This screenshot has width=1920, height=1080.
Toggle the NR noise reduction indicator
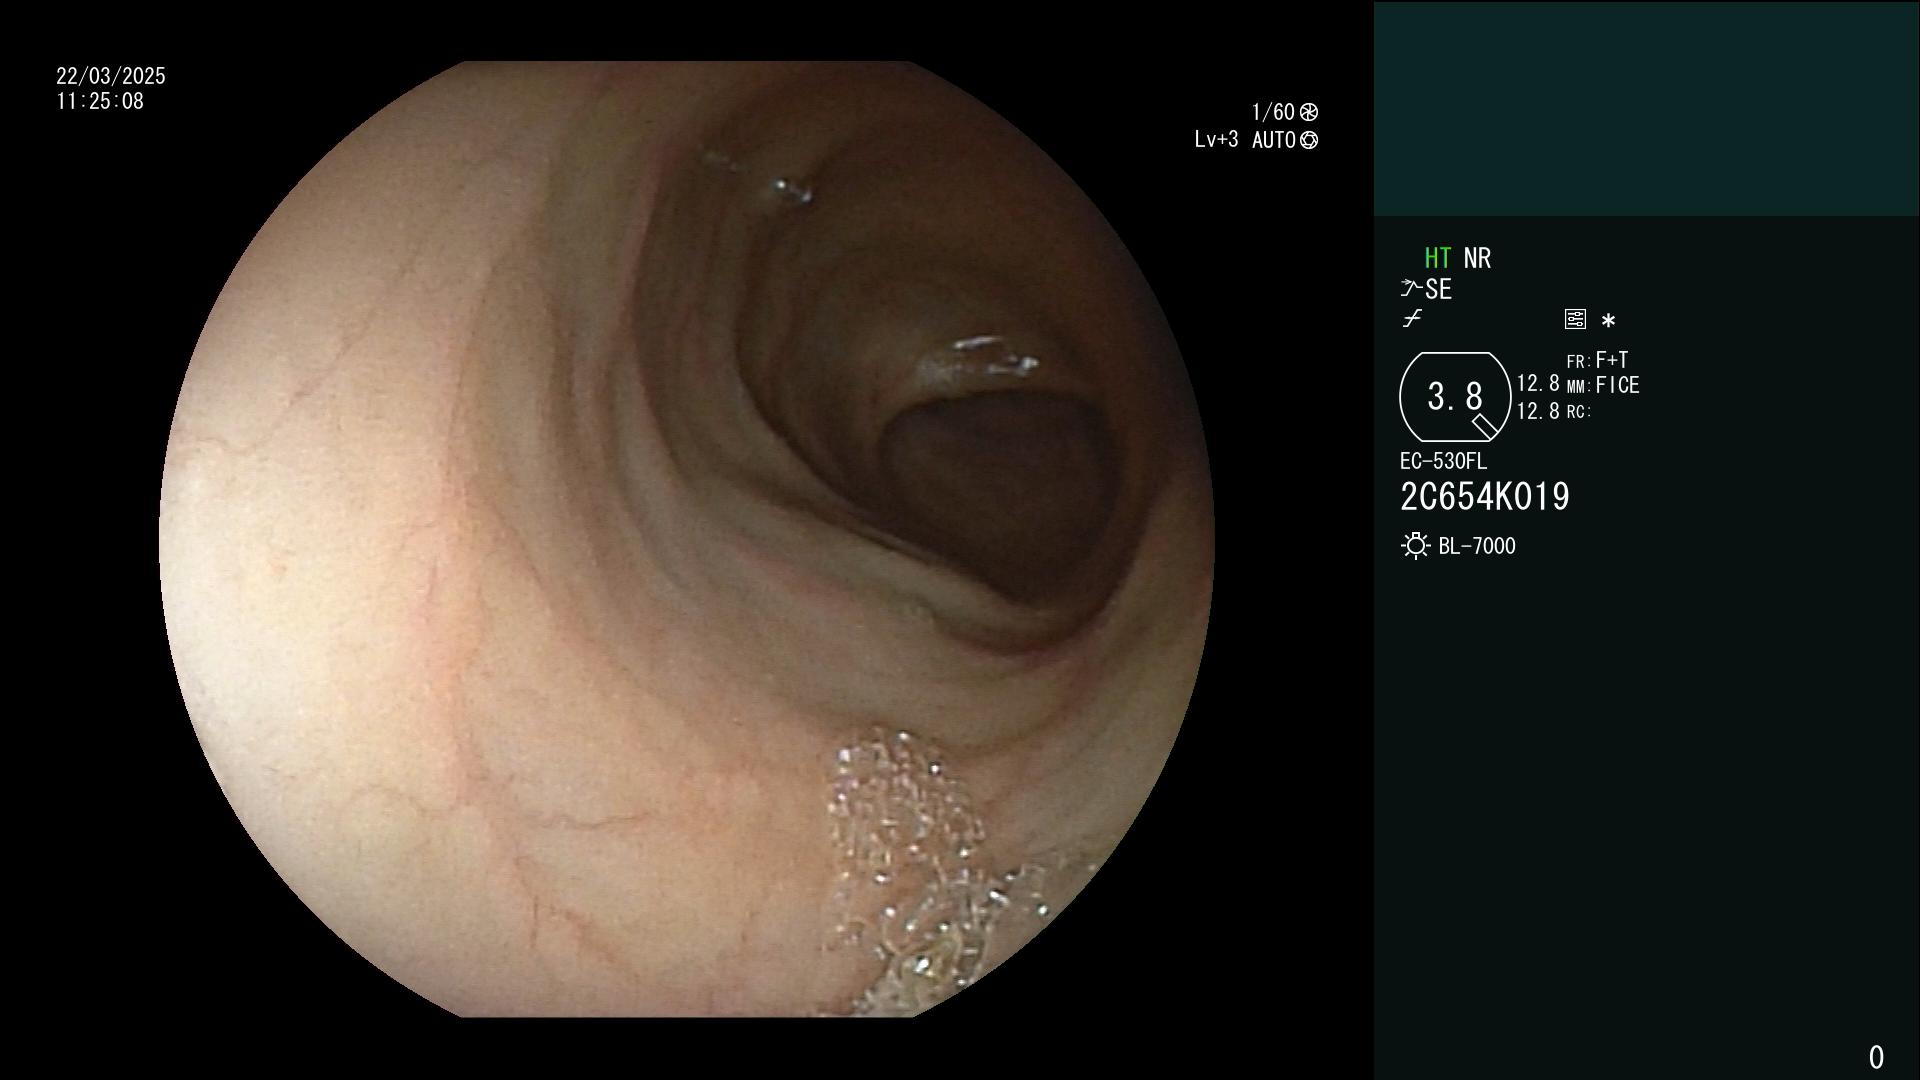[1477, 259]
